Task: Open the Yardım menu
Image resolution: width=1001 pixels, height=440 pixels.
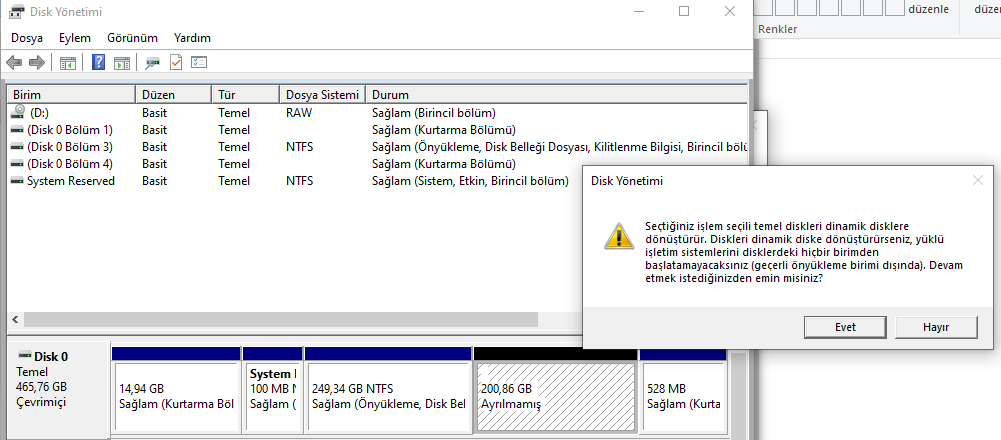Action: click(x=192, y=38)
